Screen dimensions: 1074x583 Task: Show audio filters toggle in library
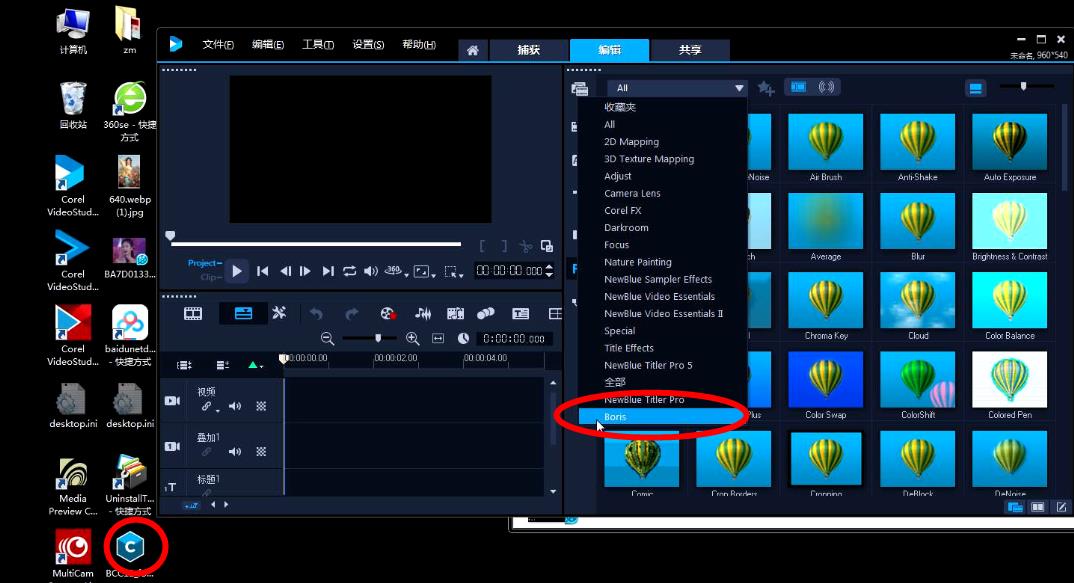[826, 87]
